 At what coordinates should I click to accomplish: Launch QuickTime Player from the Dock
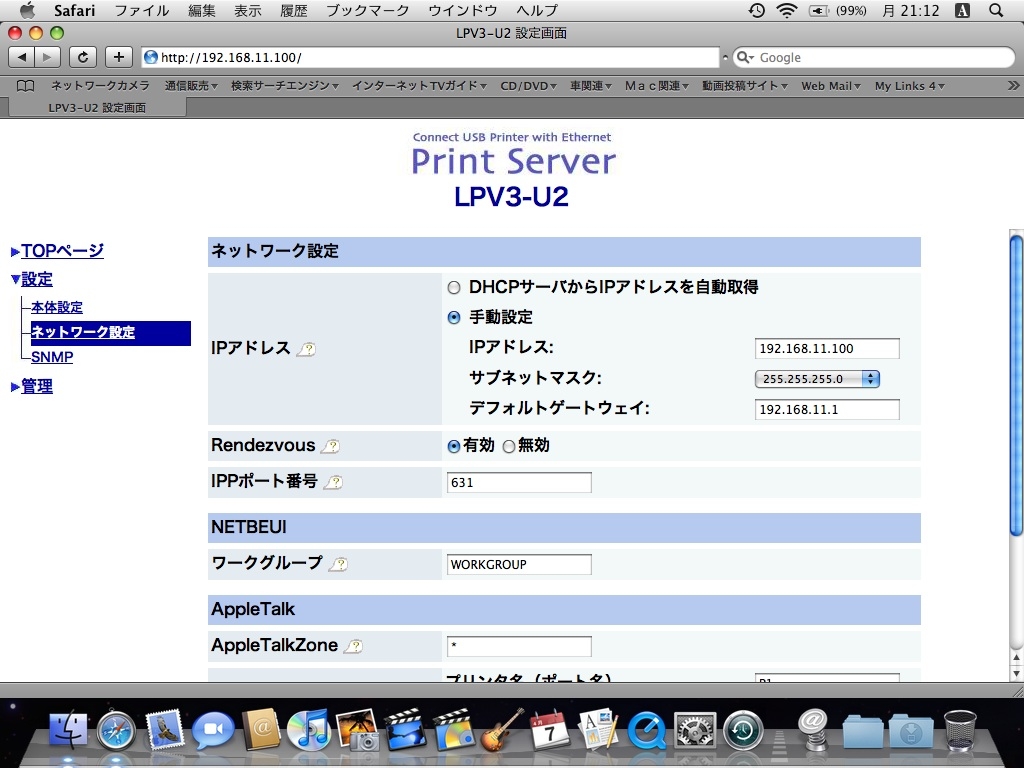pos(647,730)
